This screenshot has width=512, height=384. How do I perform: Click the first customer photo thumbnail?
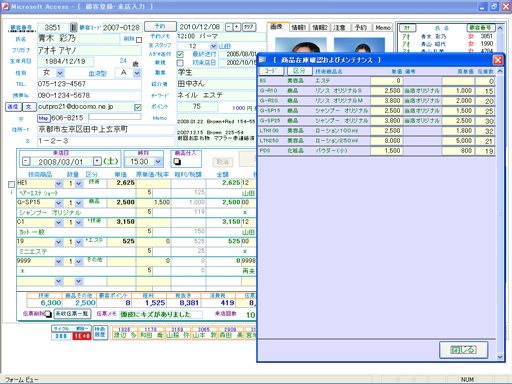tap(301, 45)
